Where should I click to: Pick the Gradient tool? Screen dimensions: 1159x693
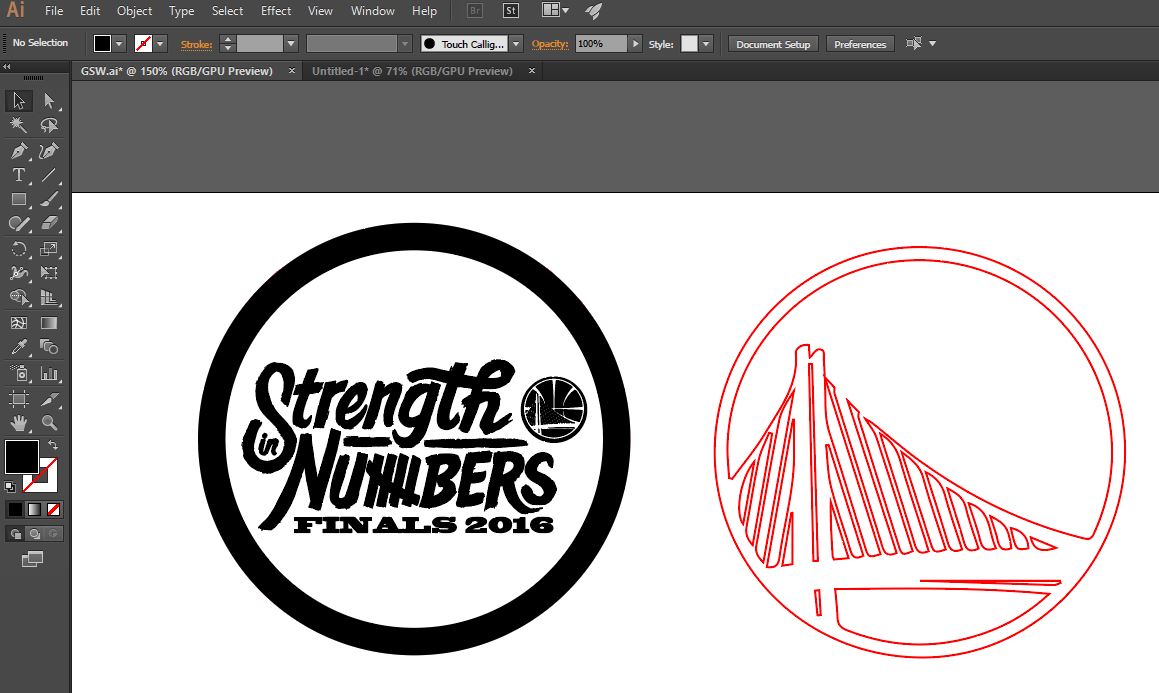point(49,323)
